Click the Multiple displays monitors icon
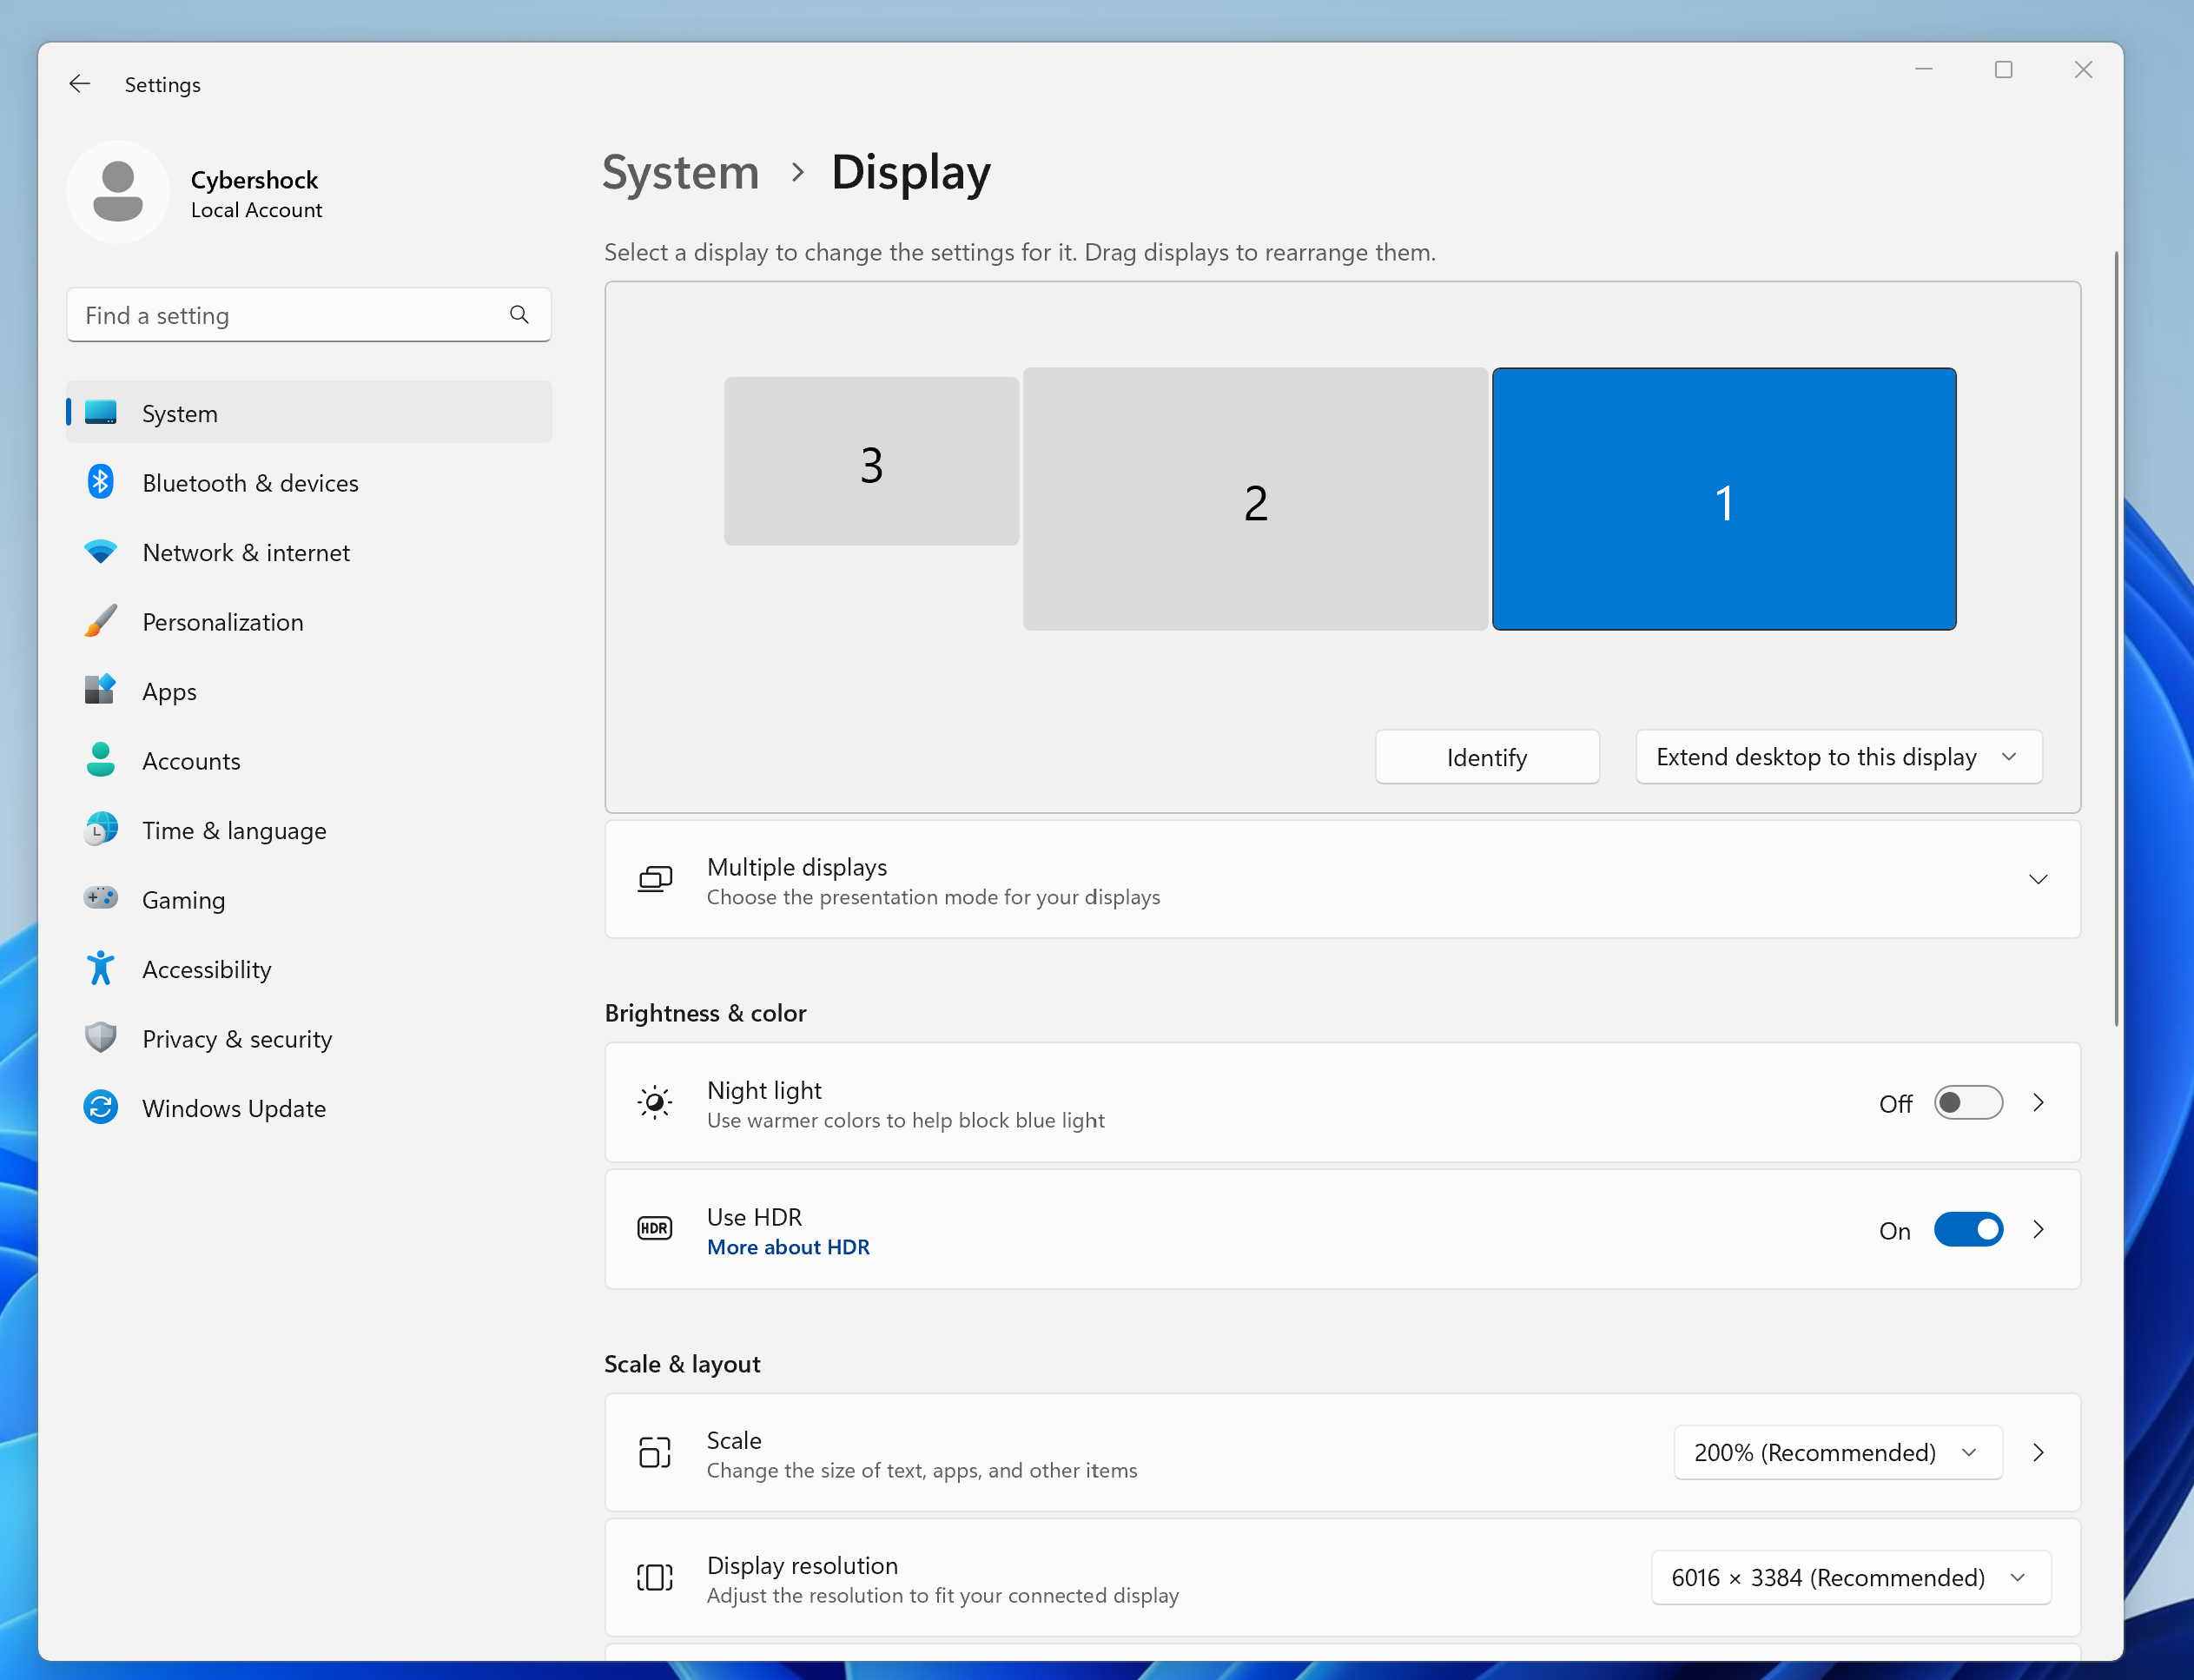The width and height of the screenshot is (2194, 1680). pos(655,880)
